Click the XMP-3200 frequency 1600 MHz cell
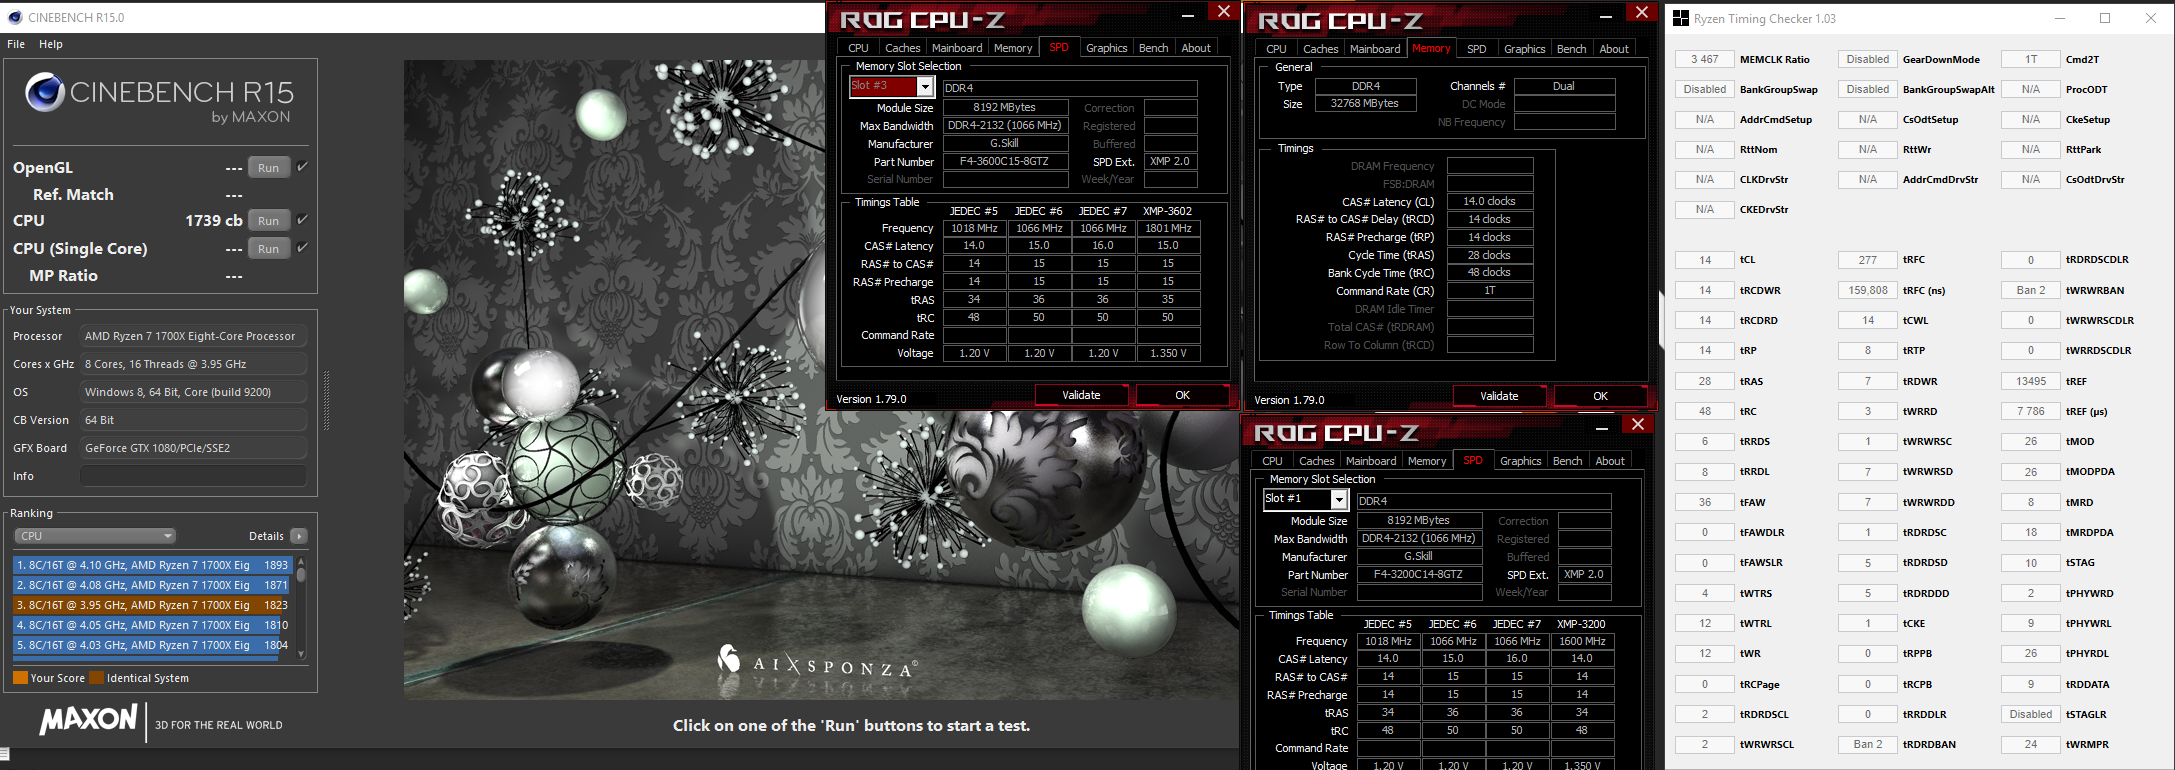The width and height of the screenshot is (2175, 770). 1582,641
